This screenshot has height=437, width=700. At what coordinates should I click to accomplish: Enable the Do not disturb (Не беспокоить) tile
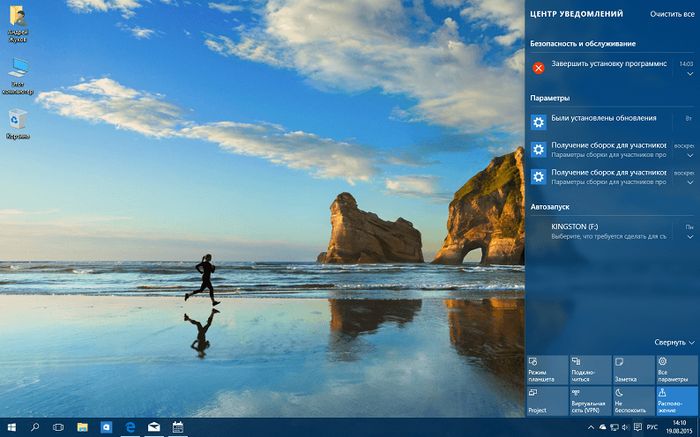coord(633,401)
